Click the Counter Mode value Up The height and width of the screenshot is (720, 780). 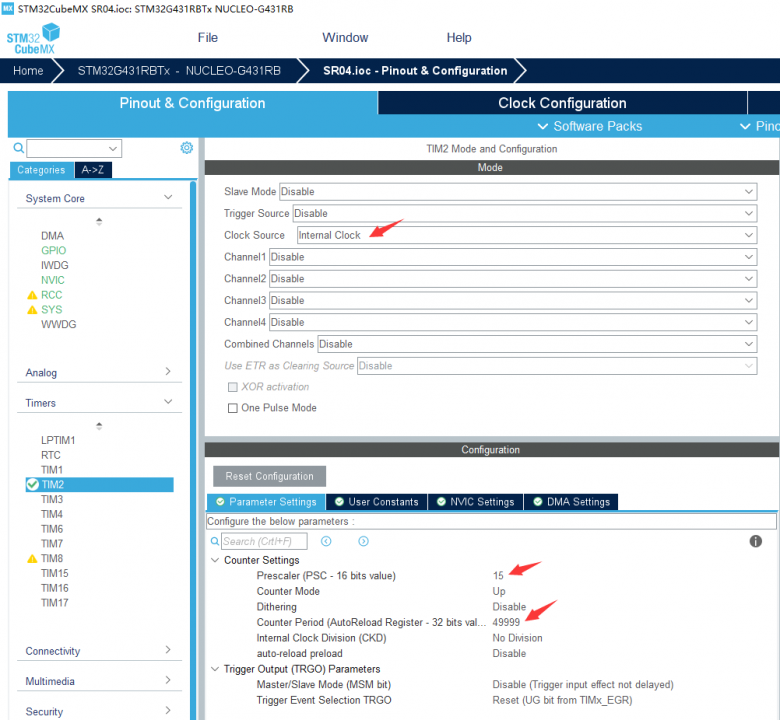pyautogui.click(x=499, y=591)
